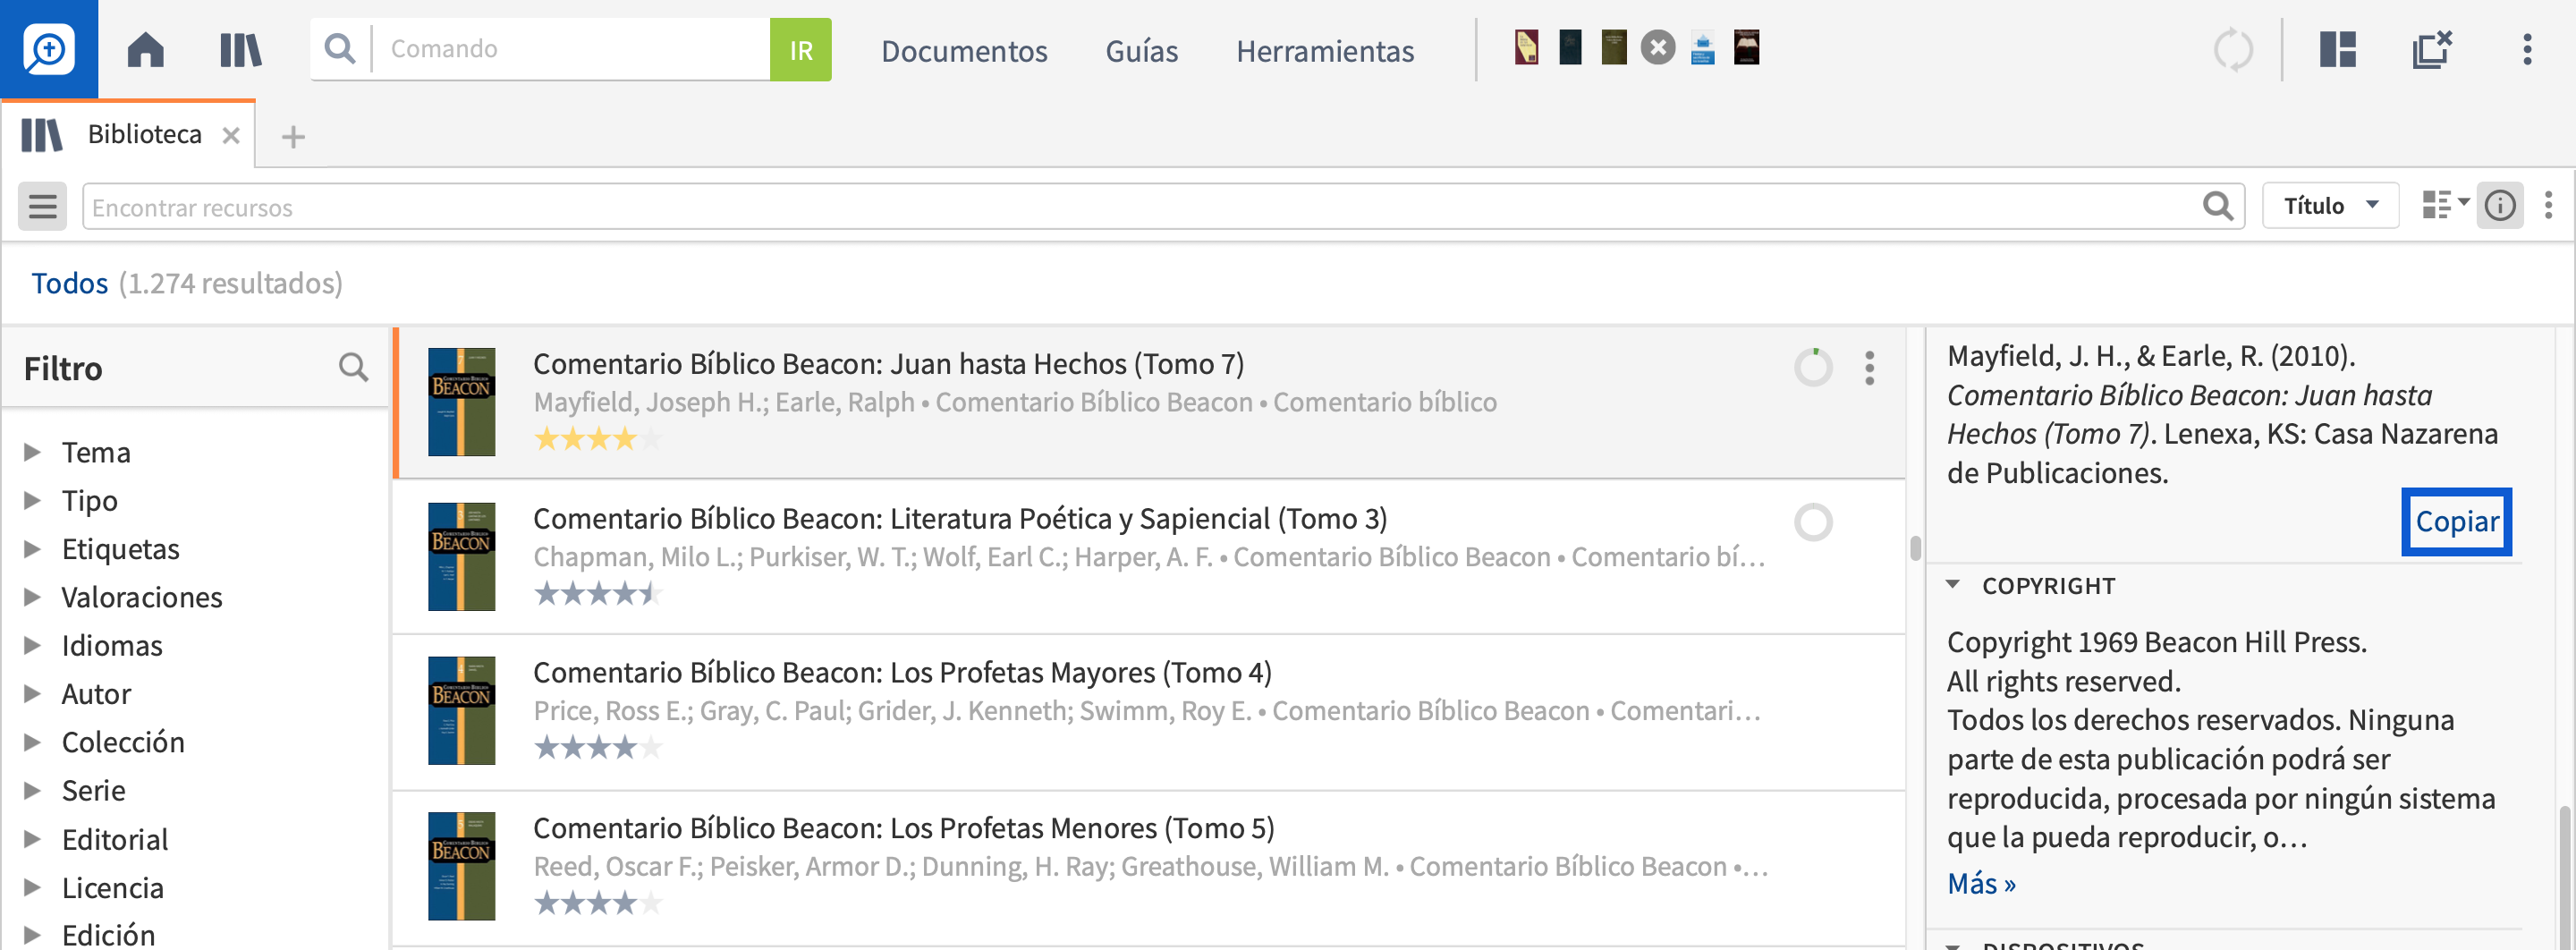Click the magnifier in Encontrar recursos
Image resolution: width=2576 pixels, height=950 pixels.
tap(2217, 206)
